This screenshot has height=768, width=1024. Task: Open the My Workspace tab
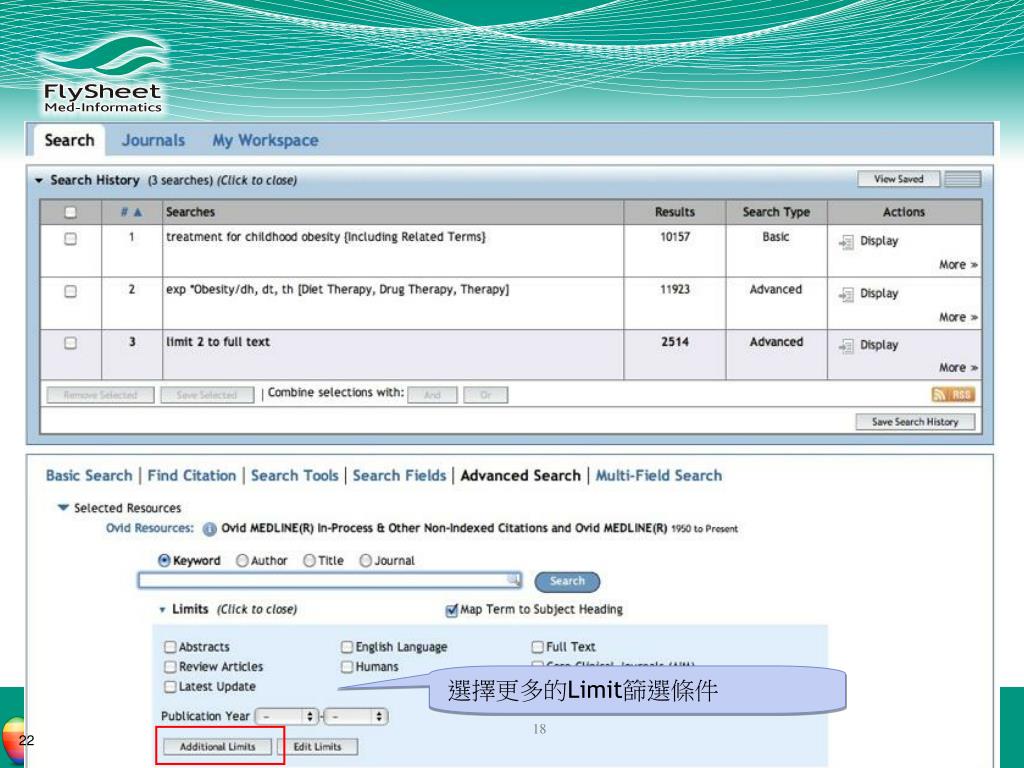coord(265,140)
